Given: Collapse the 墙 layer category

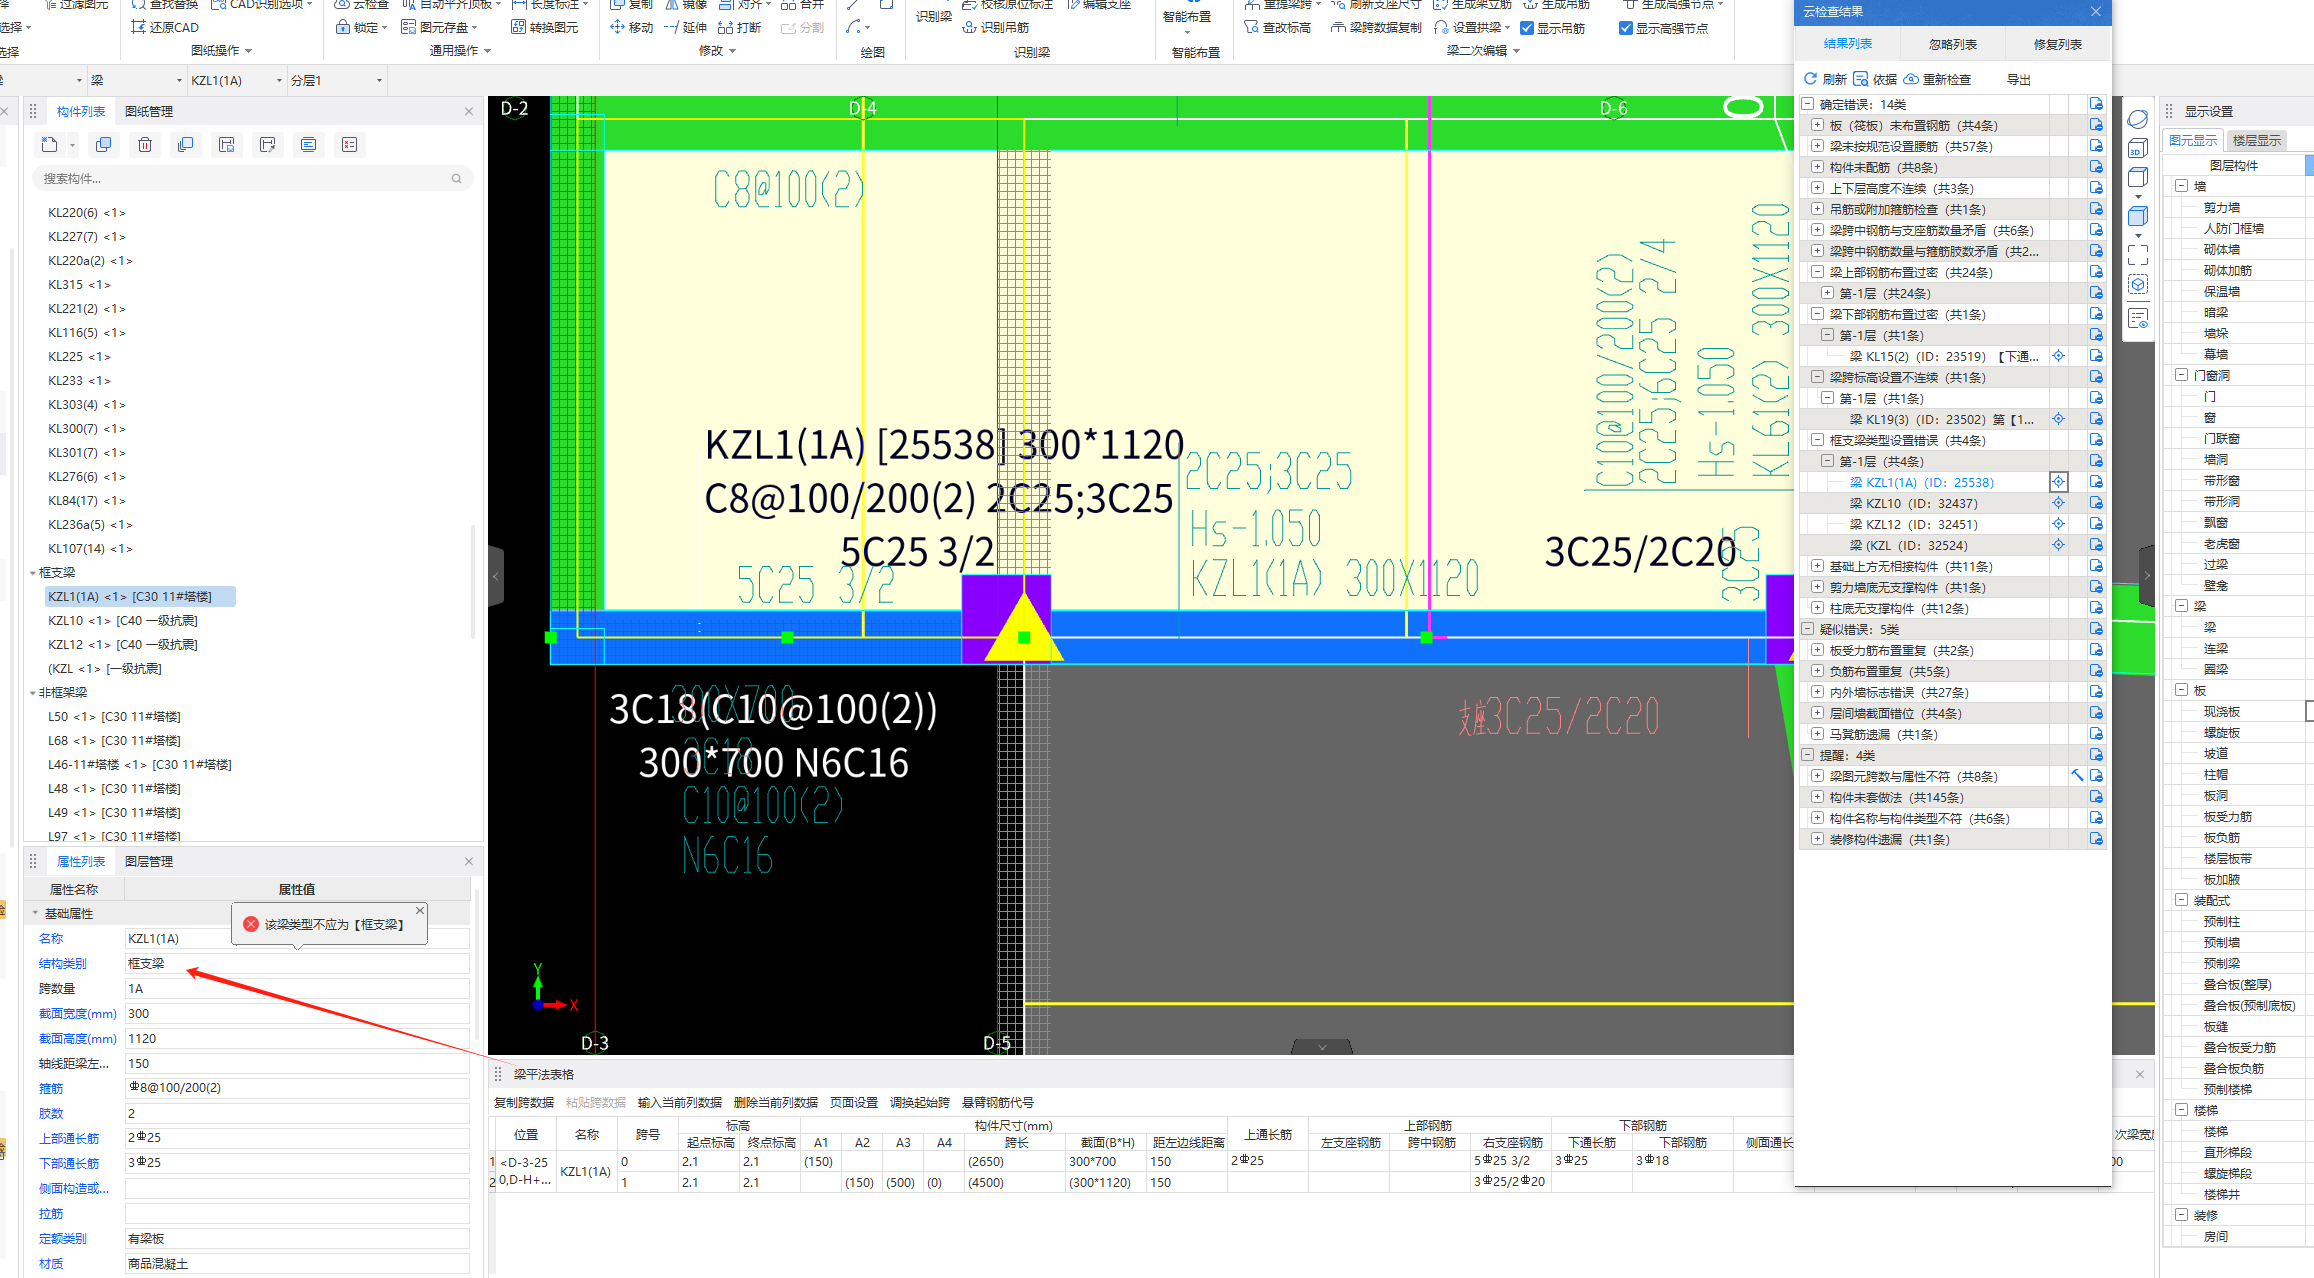Looking at the screenshot, I should 2182,186.
